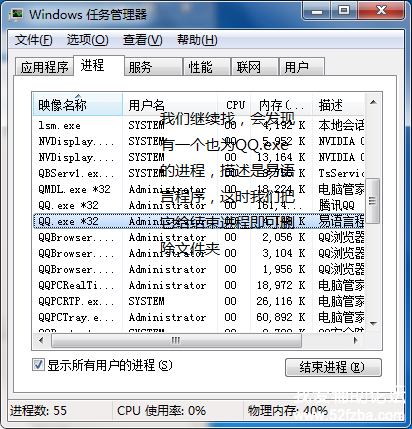Switch to the 应用程序 tab
The height and width of the screenshot is (429, 412).
(x=44, y=67)
